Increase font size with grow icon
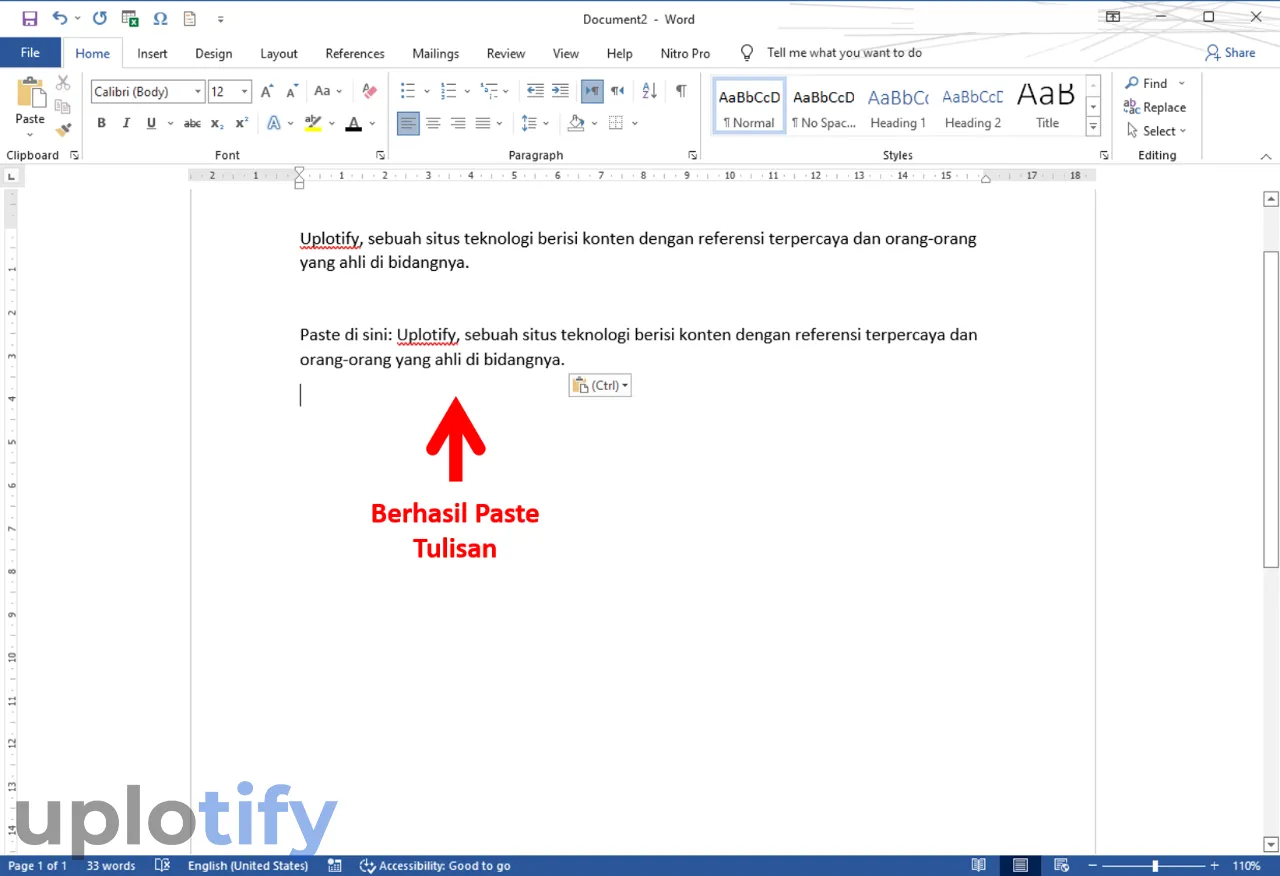This screenshot has width=1280, height=876. tap(267, 91)
